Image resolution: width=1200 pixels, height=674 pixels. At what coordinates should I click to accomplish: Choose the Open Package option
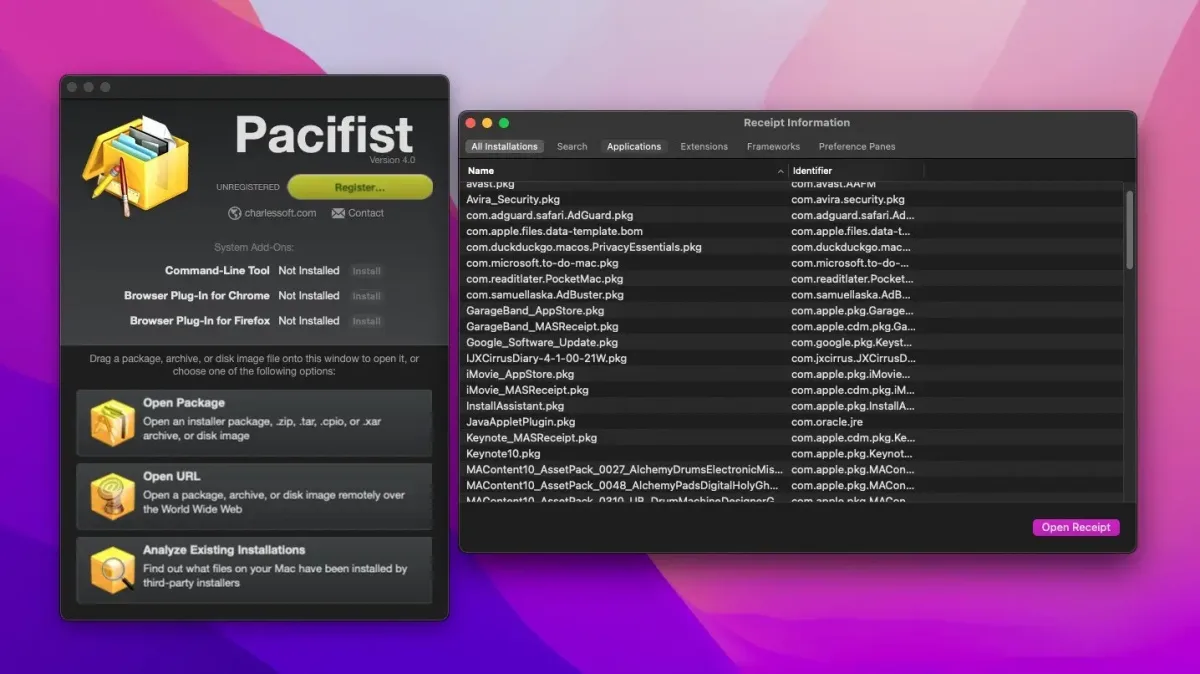tap(254, 423)
